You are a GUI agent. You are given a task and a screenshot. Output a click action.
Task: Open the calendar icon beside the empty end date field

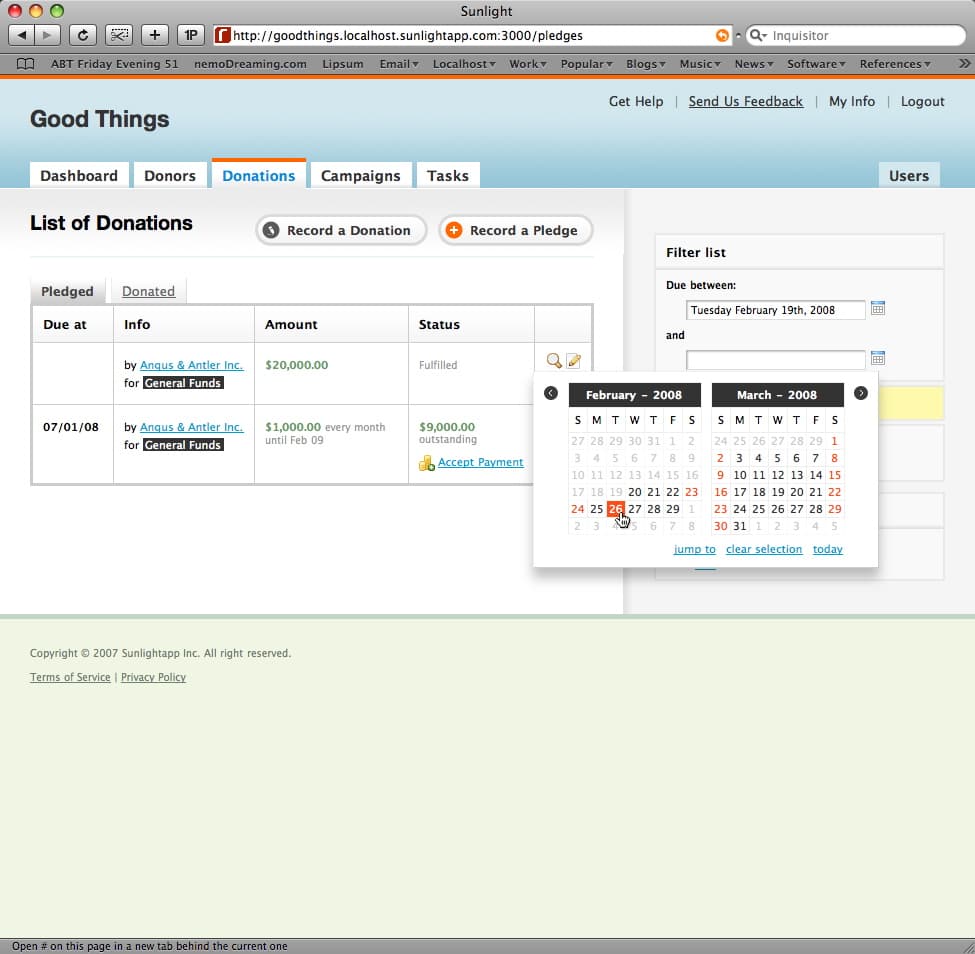(x=878, y=358)
